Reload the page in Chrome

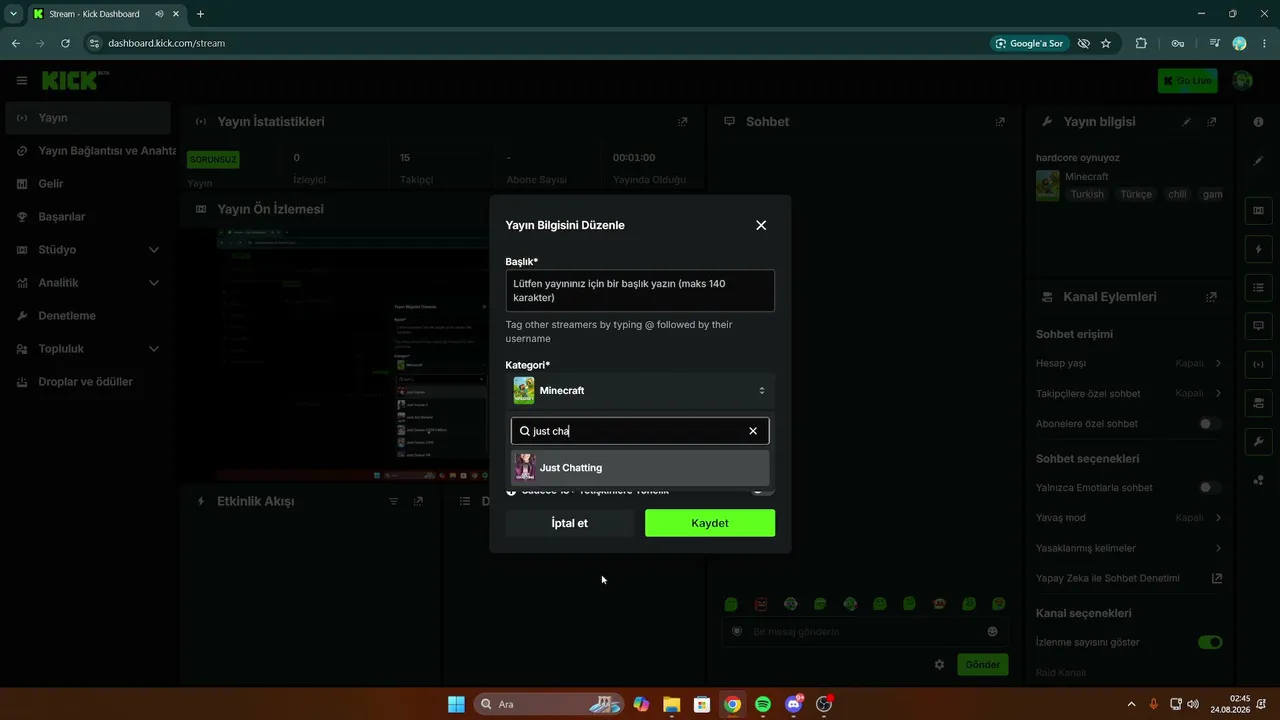click(65, 43)
